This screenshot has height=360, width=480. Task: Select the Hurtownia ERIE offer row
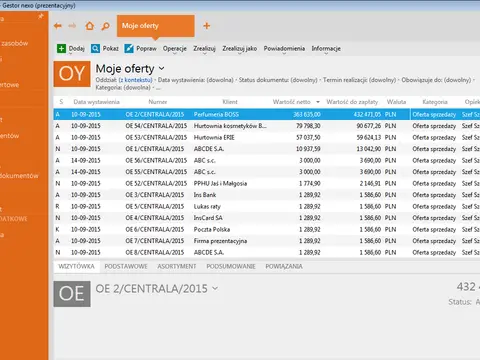(267, 137)
